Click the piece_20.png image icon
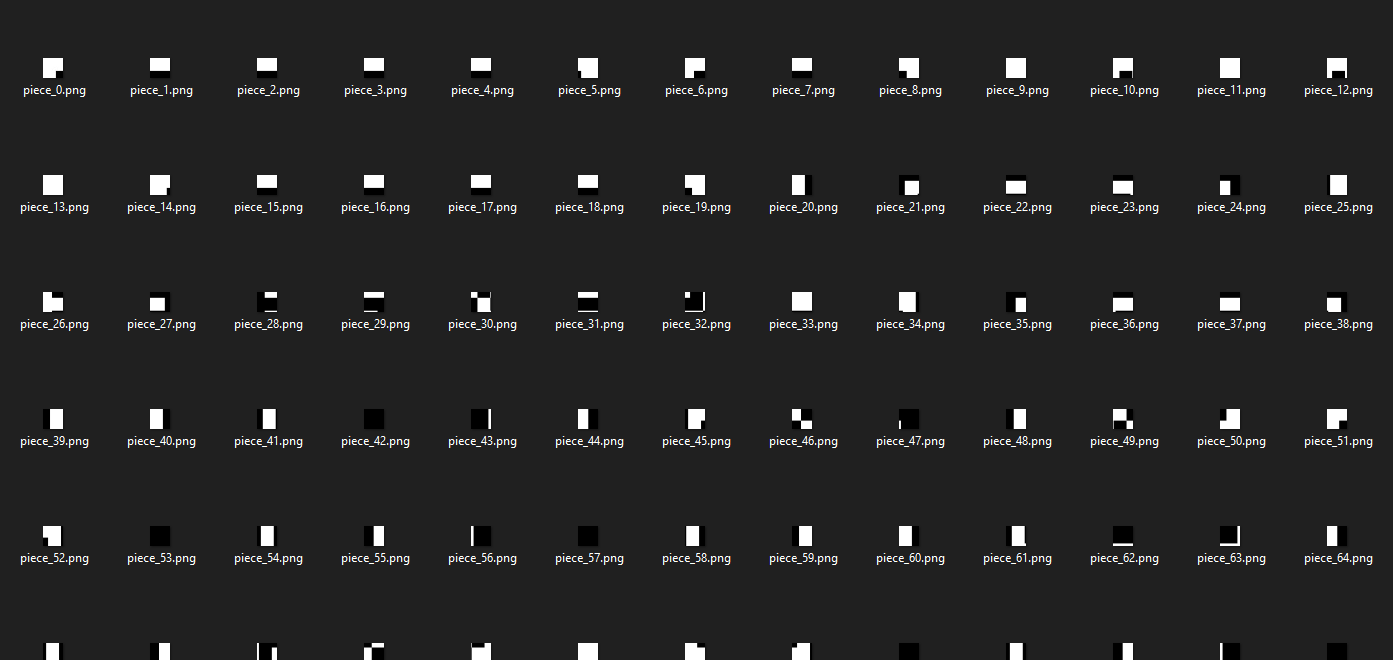Viewport: 1393px width, 660px height. pyautogui.click(x=803, y=185)
